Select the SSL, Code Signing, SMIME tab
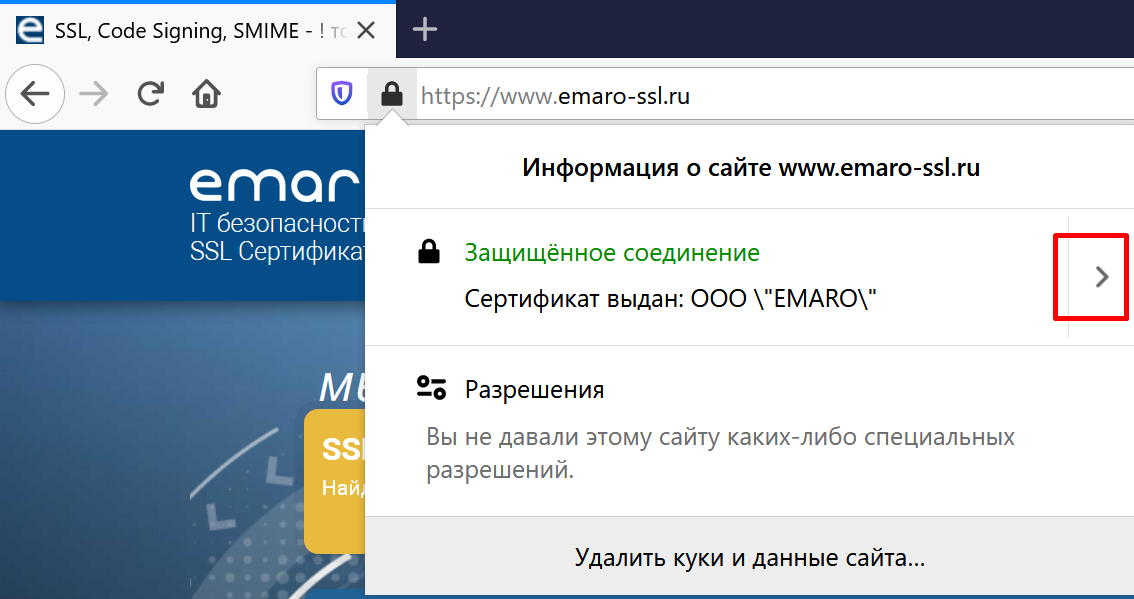1134x599 pixels. tap(198, 30)
